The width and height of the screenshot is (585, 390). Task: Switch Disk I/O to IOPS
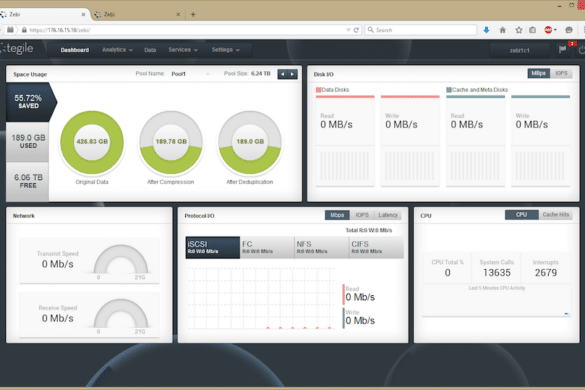(561, 73)
